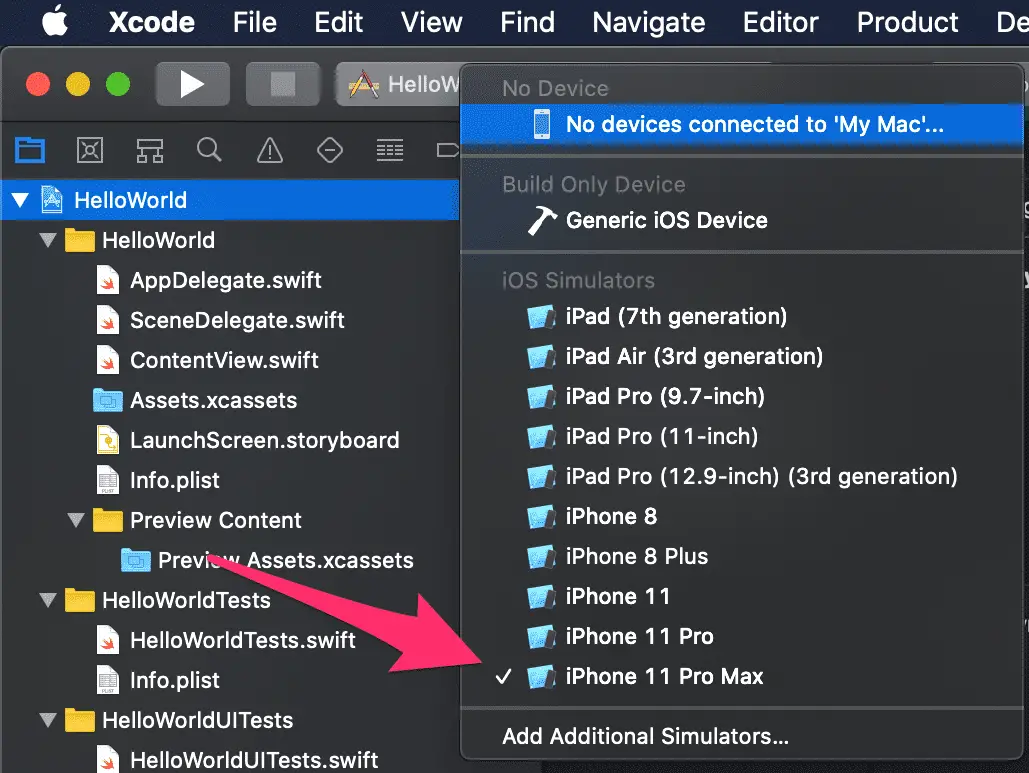Show the Project navigator folder icon
1029x773 pixels.
pos(30,150)
